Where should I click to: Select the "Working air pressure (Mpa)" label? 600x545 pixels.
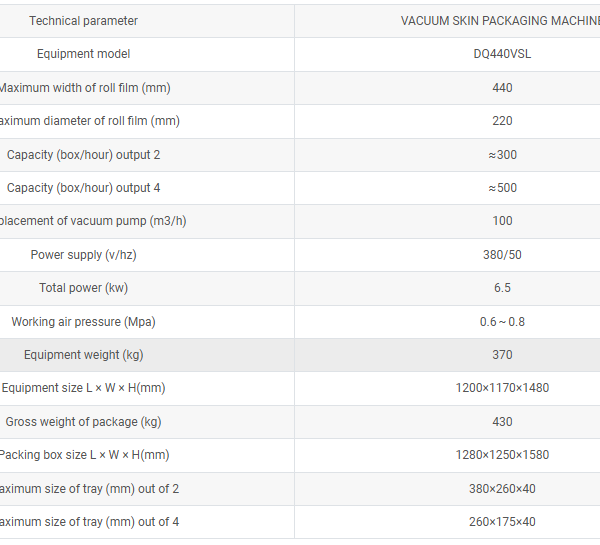[84, 322]
